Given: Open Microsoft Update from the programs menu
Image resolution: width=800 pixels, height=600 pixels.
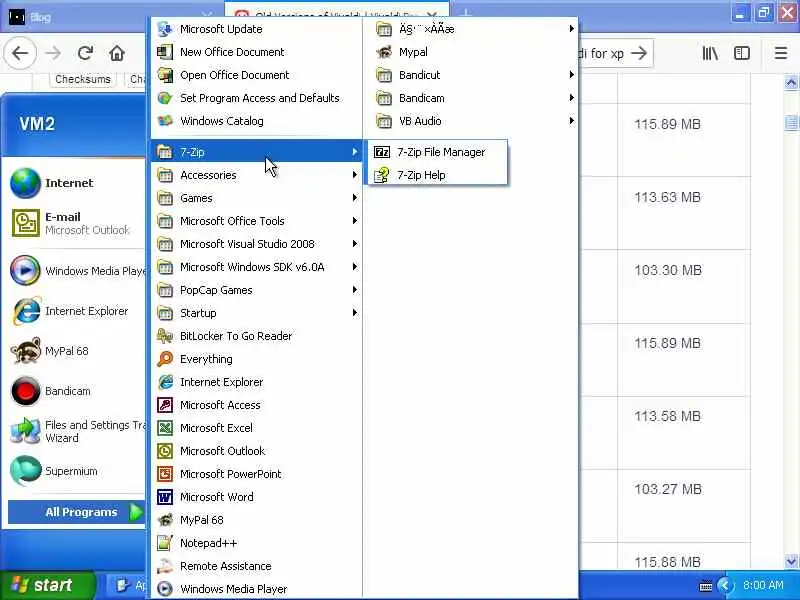Looking at the screenshot, I should 257,29.
